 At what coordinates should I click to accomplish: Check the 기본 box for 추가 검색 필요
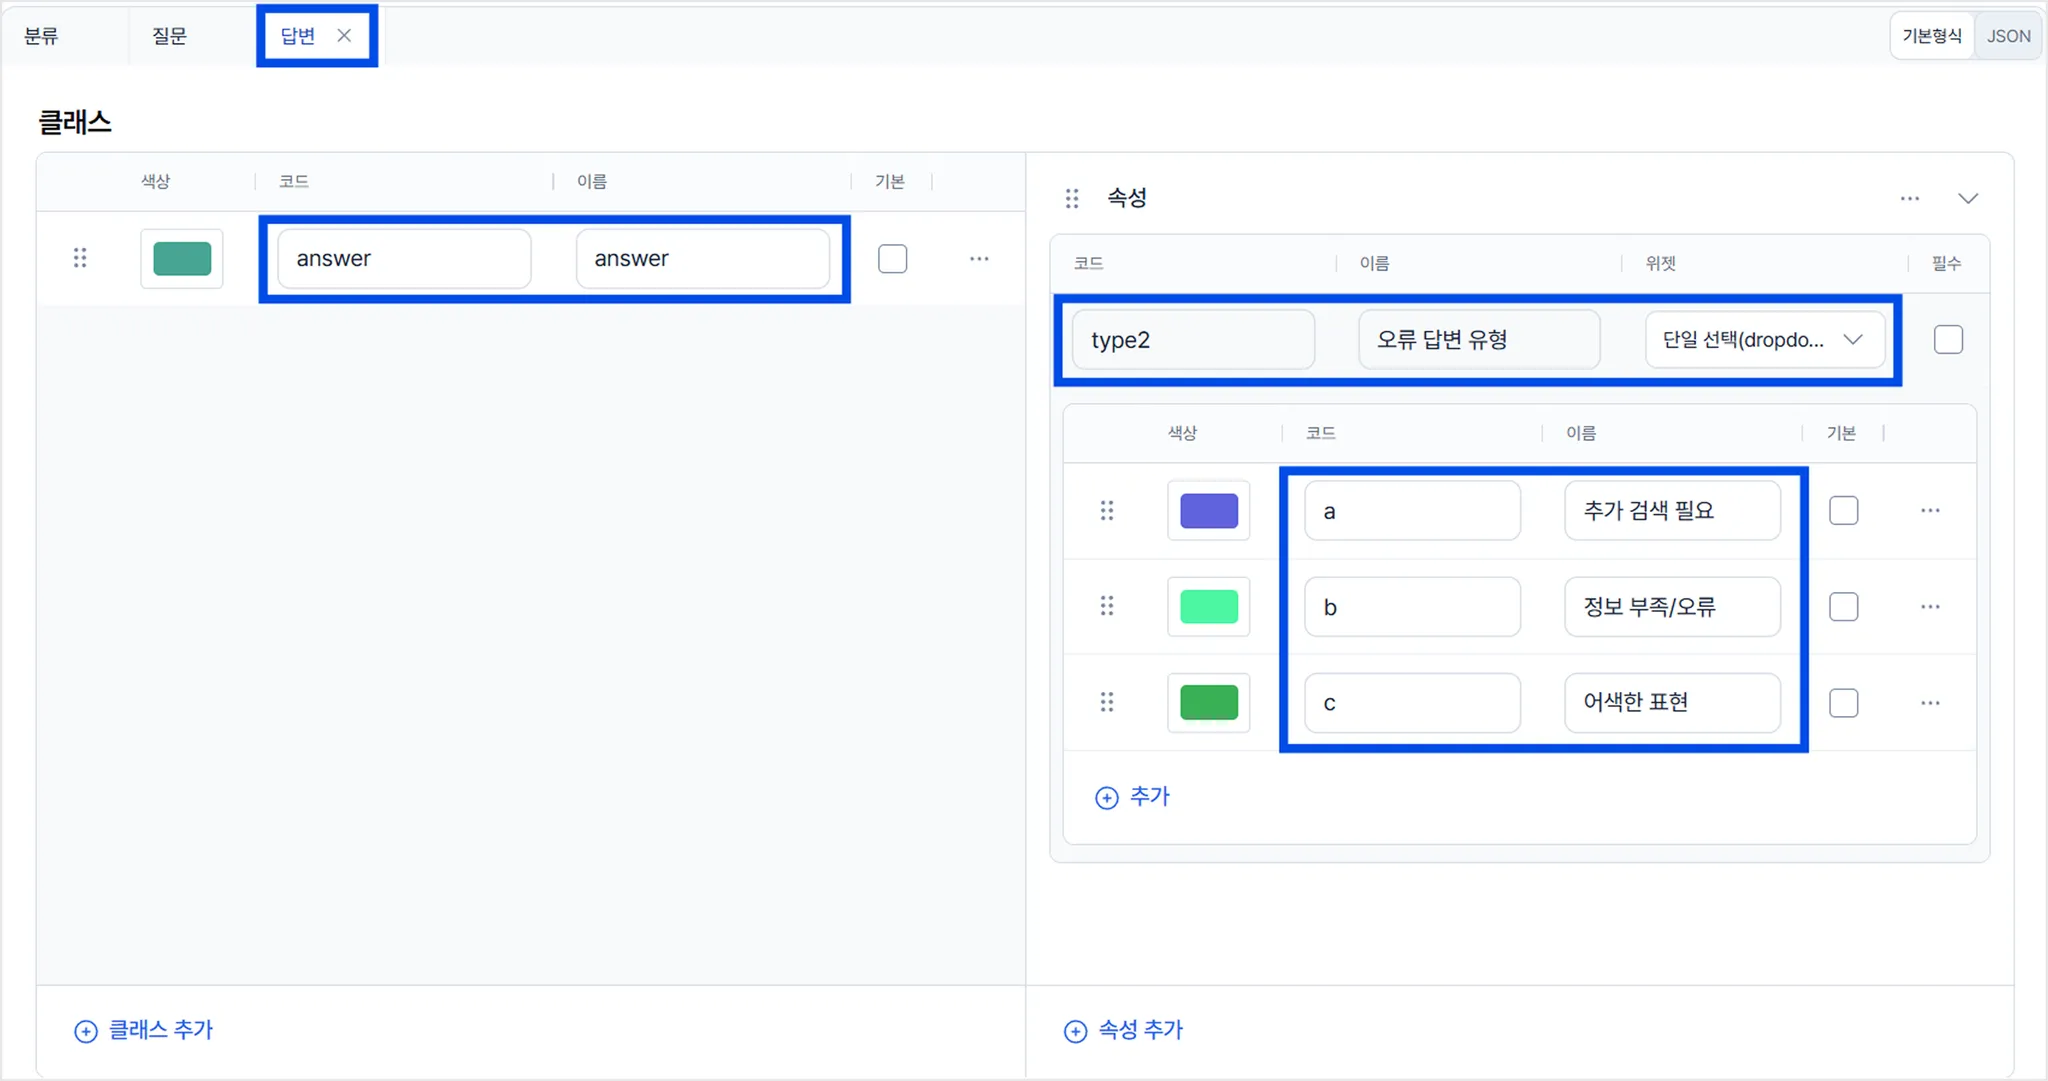pos(1843,511)
